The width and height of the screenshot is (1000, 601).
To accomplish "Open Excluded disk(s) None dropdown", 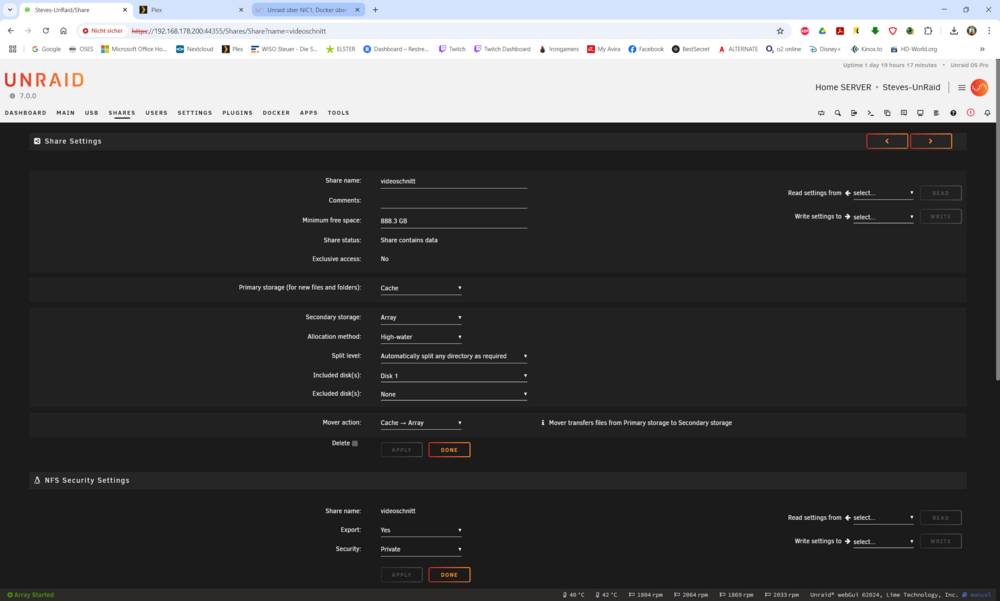I will (x=453, y=394).
